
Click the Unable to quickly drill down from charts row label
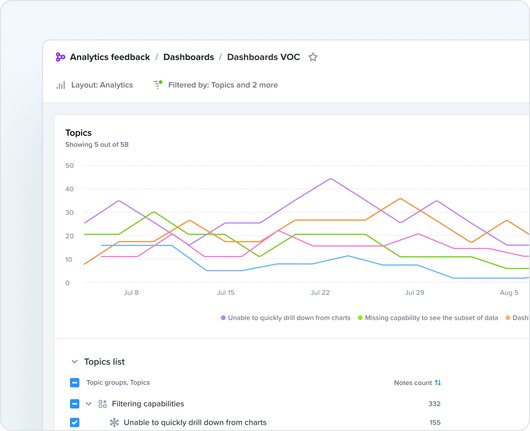(x=195, y=422)
